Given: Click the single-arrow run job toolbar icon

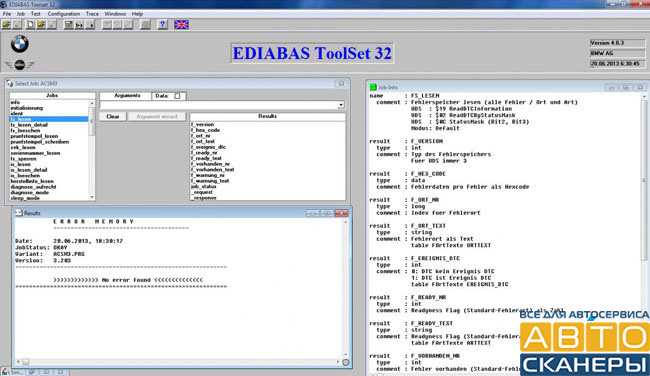Looking at the screenshot, I should tap(90, 25).
